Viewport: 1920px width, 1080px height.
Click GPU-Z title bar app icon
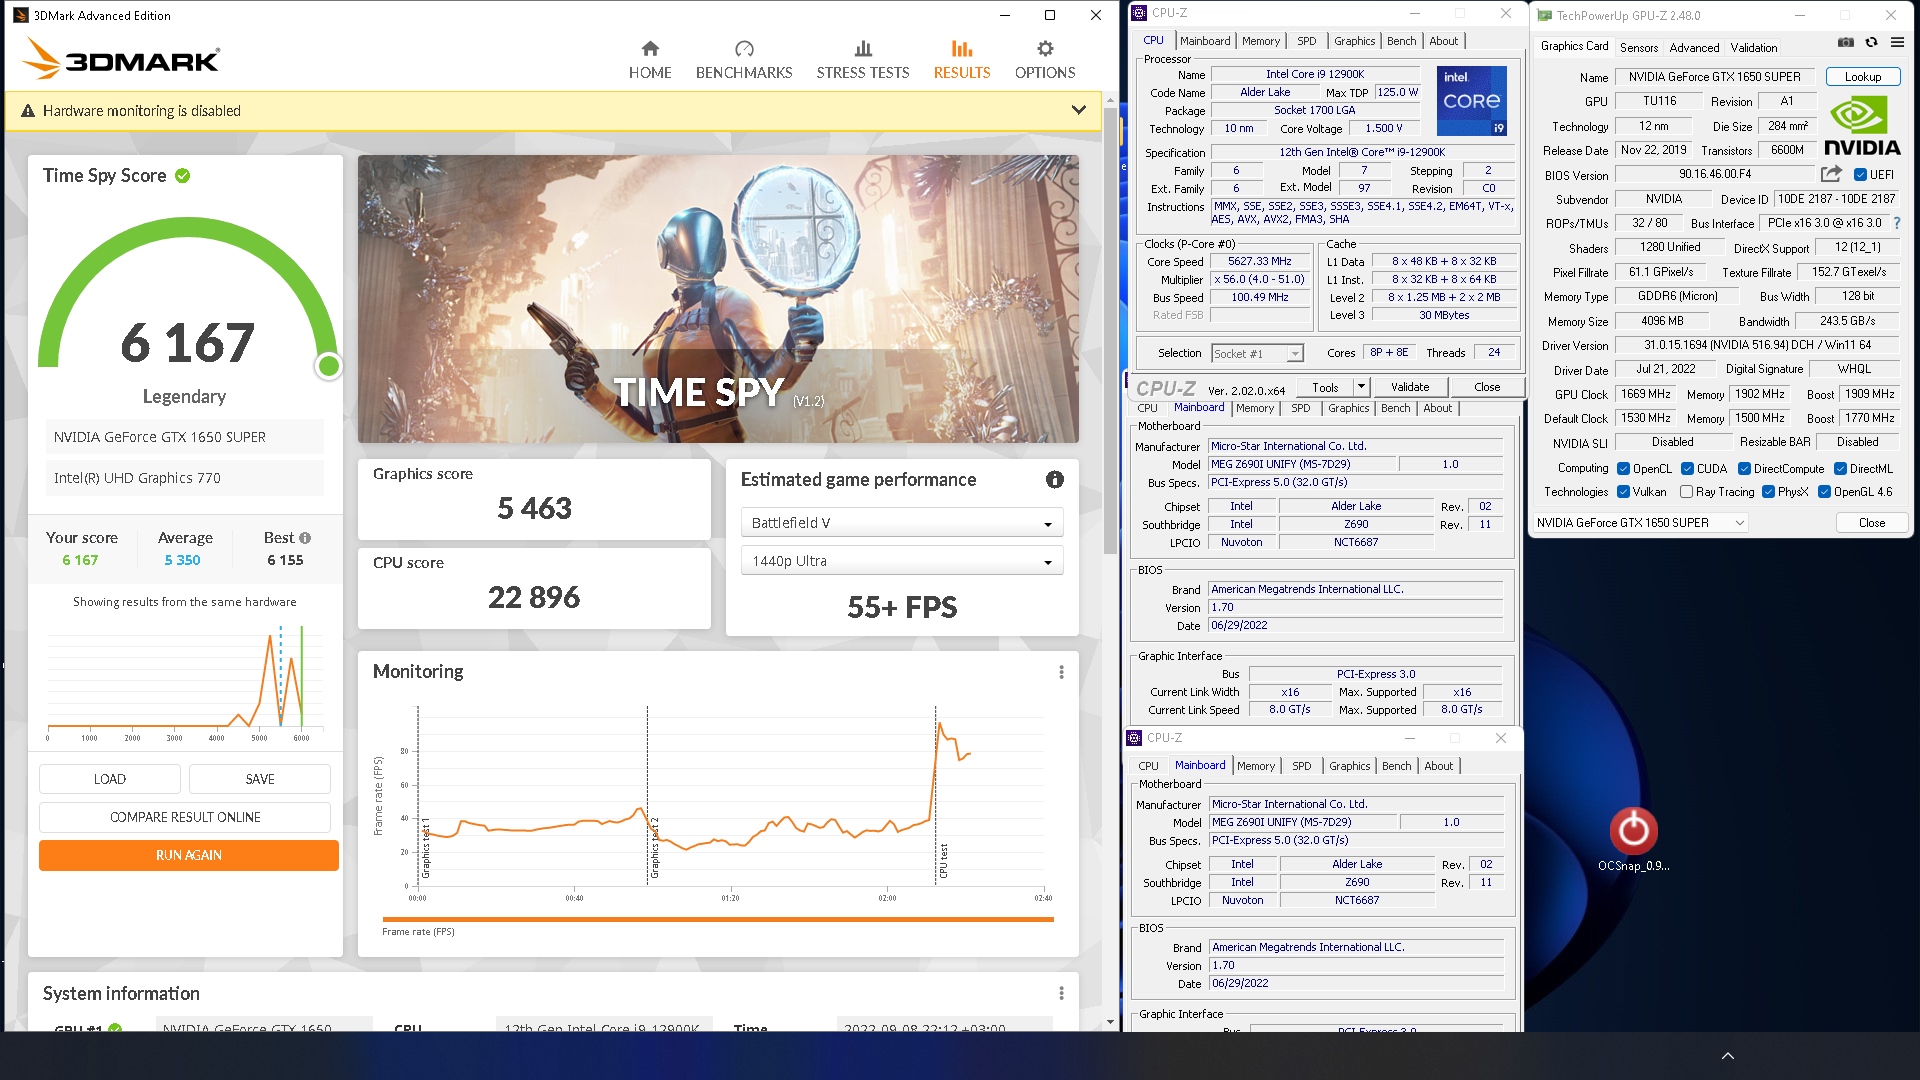click(1544, 15)
